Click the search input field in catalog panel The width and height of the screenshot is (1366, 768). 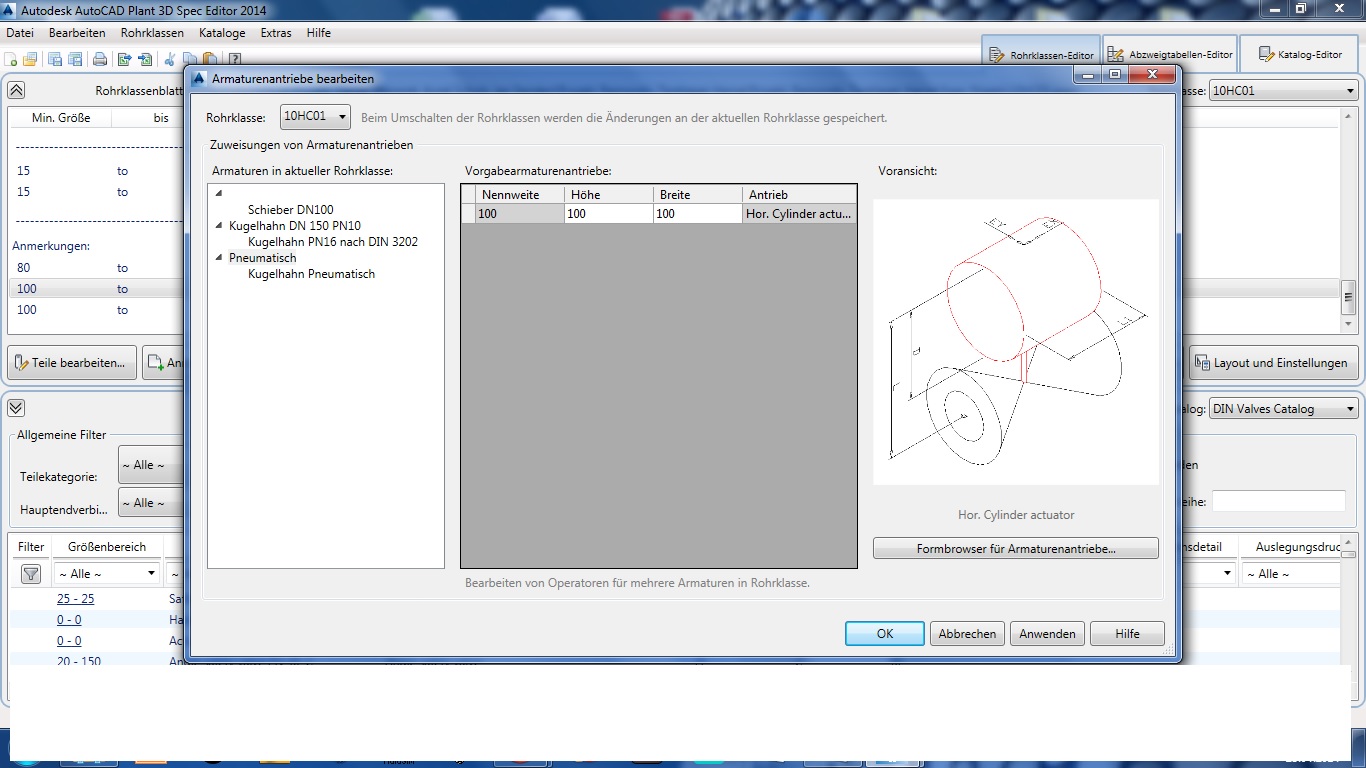tap(1278, 501)
